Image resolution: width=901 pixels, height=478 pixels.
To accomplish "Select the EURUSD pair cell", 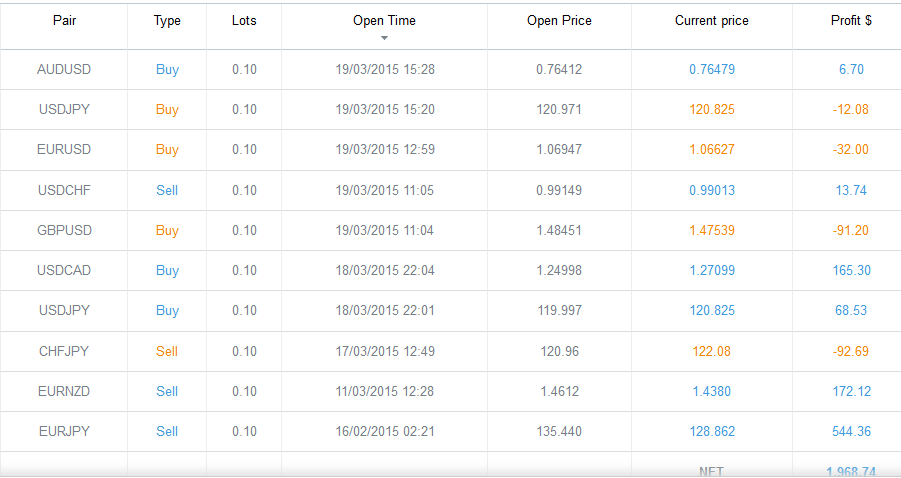I will (x=64, y=149).
